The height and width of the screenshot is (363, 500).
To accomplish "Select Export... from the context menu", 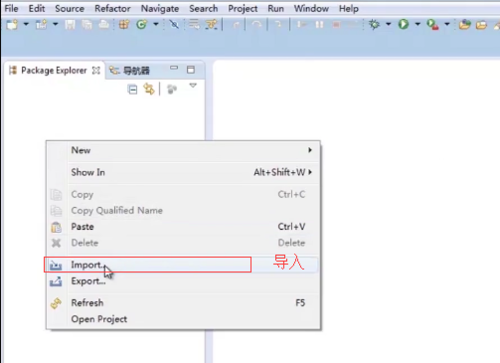I will [183, 281].
